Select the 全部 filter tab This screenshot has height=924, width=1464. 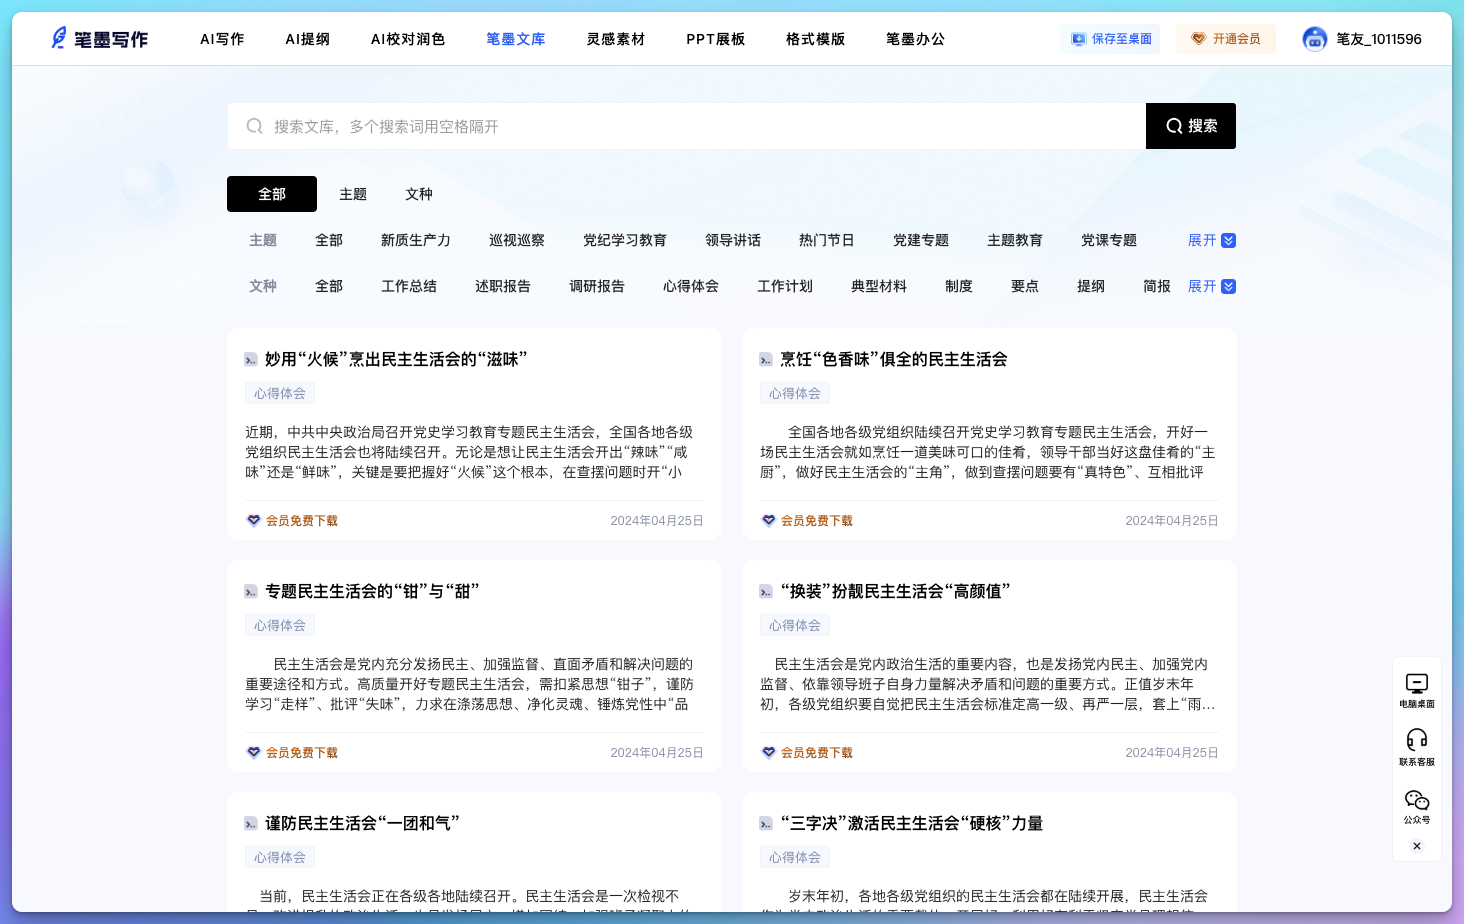(x=272, y=194)
